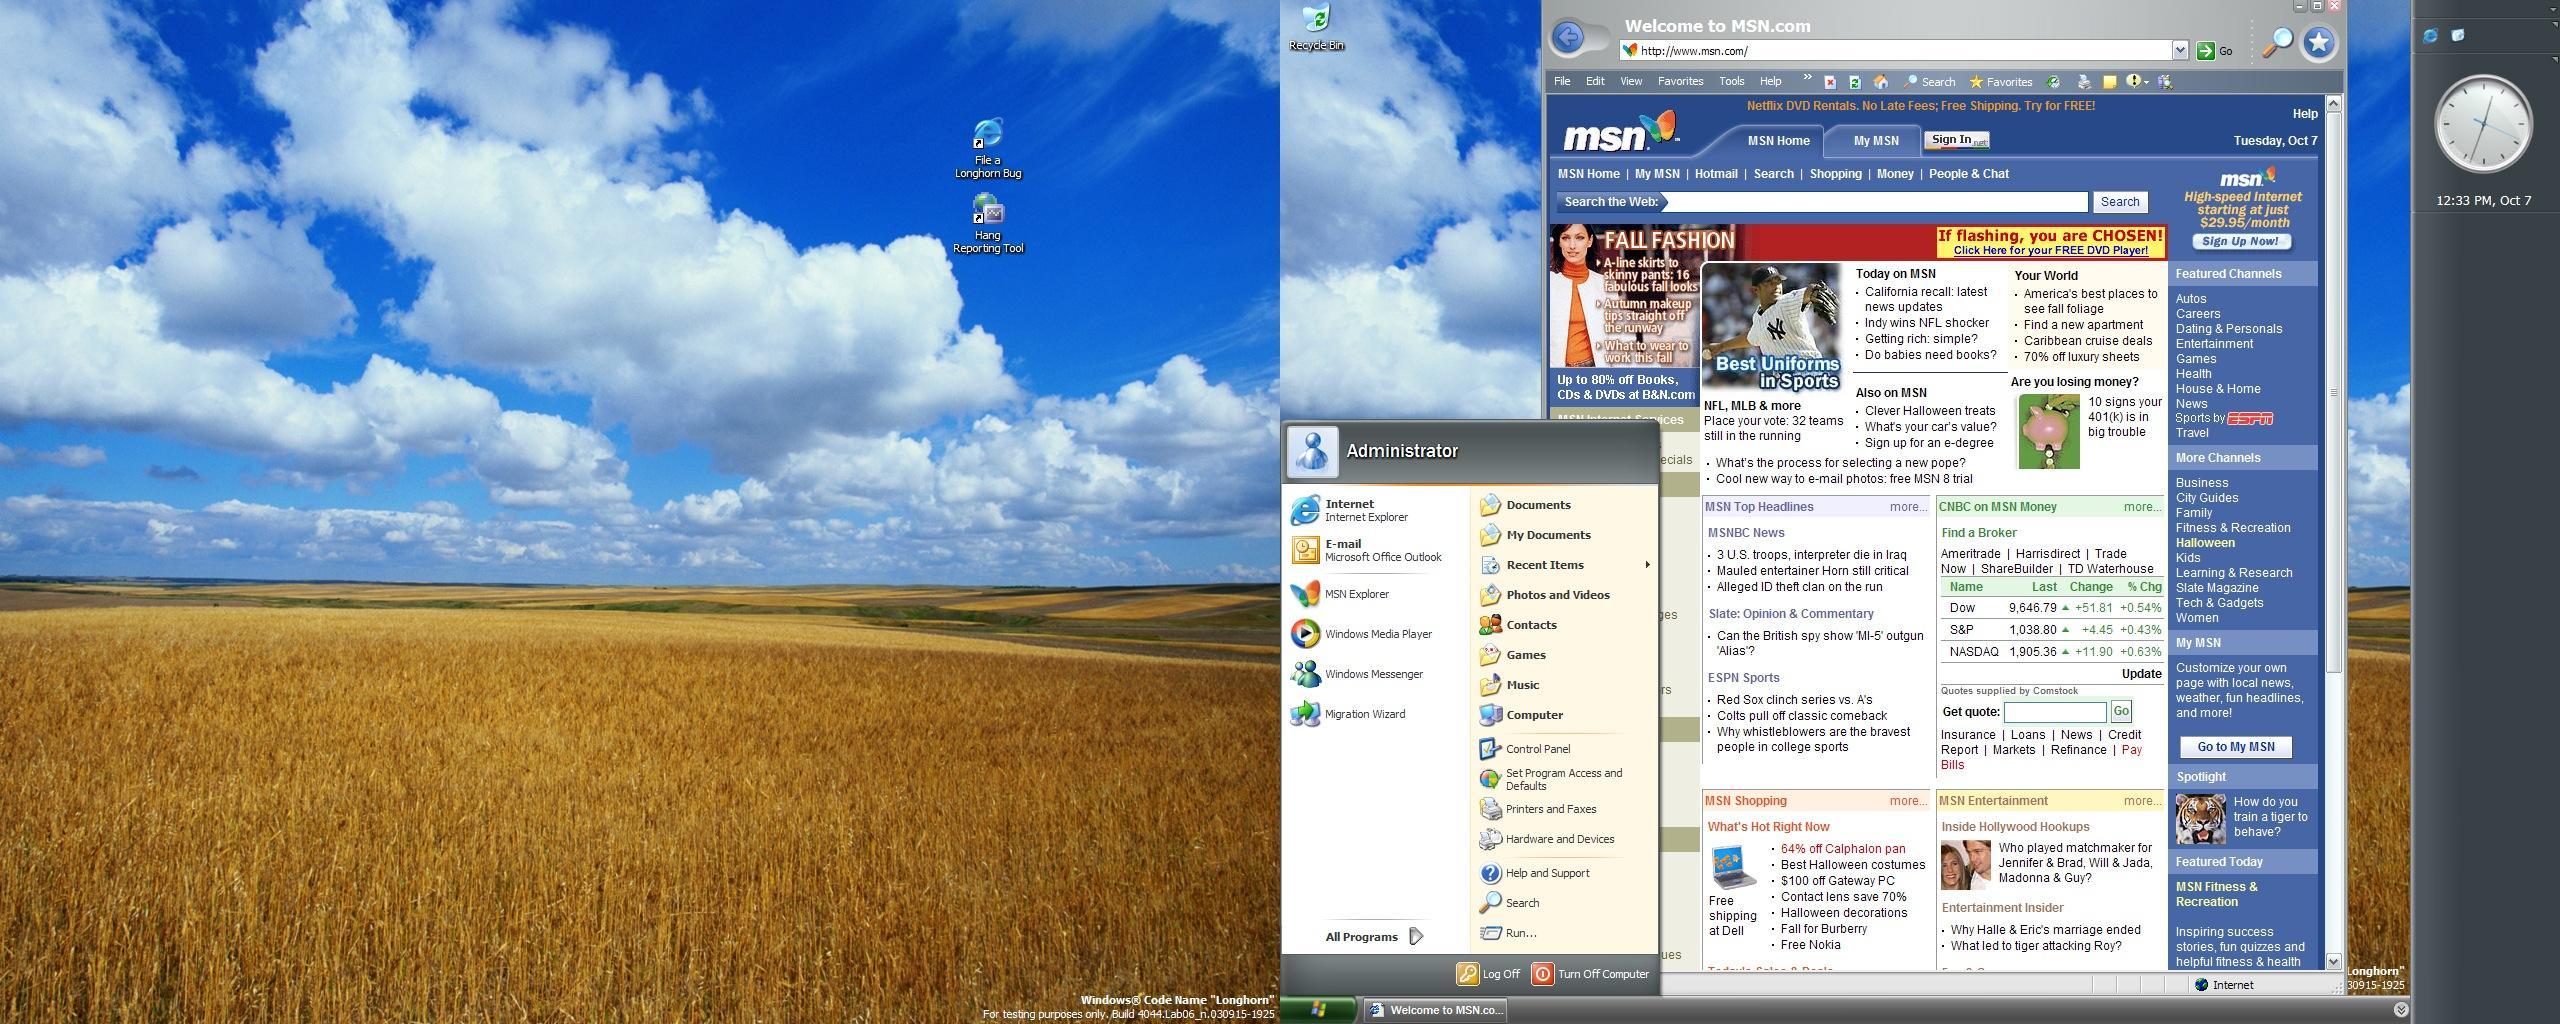The width and height of the screenshot is (2560, 1024).
Task: Click the Recycle Bin desktop icon
Action: click(x=1316, y=28)
